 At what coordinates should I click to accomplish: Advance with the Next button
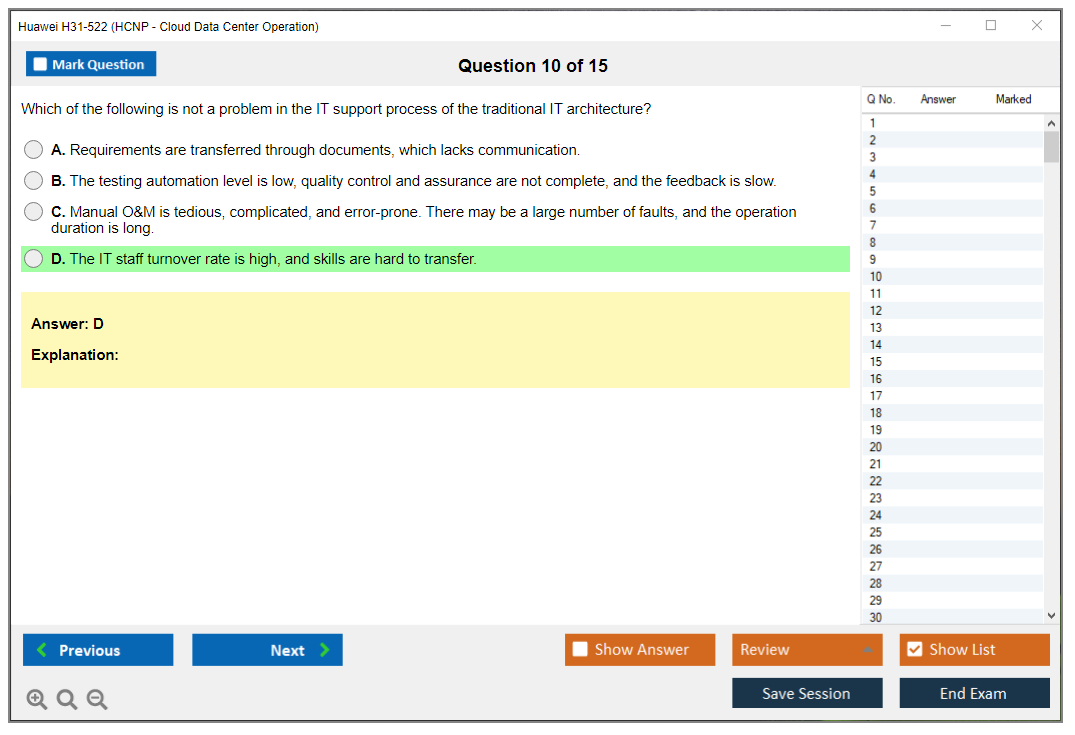coord(267,650)
